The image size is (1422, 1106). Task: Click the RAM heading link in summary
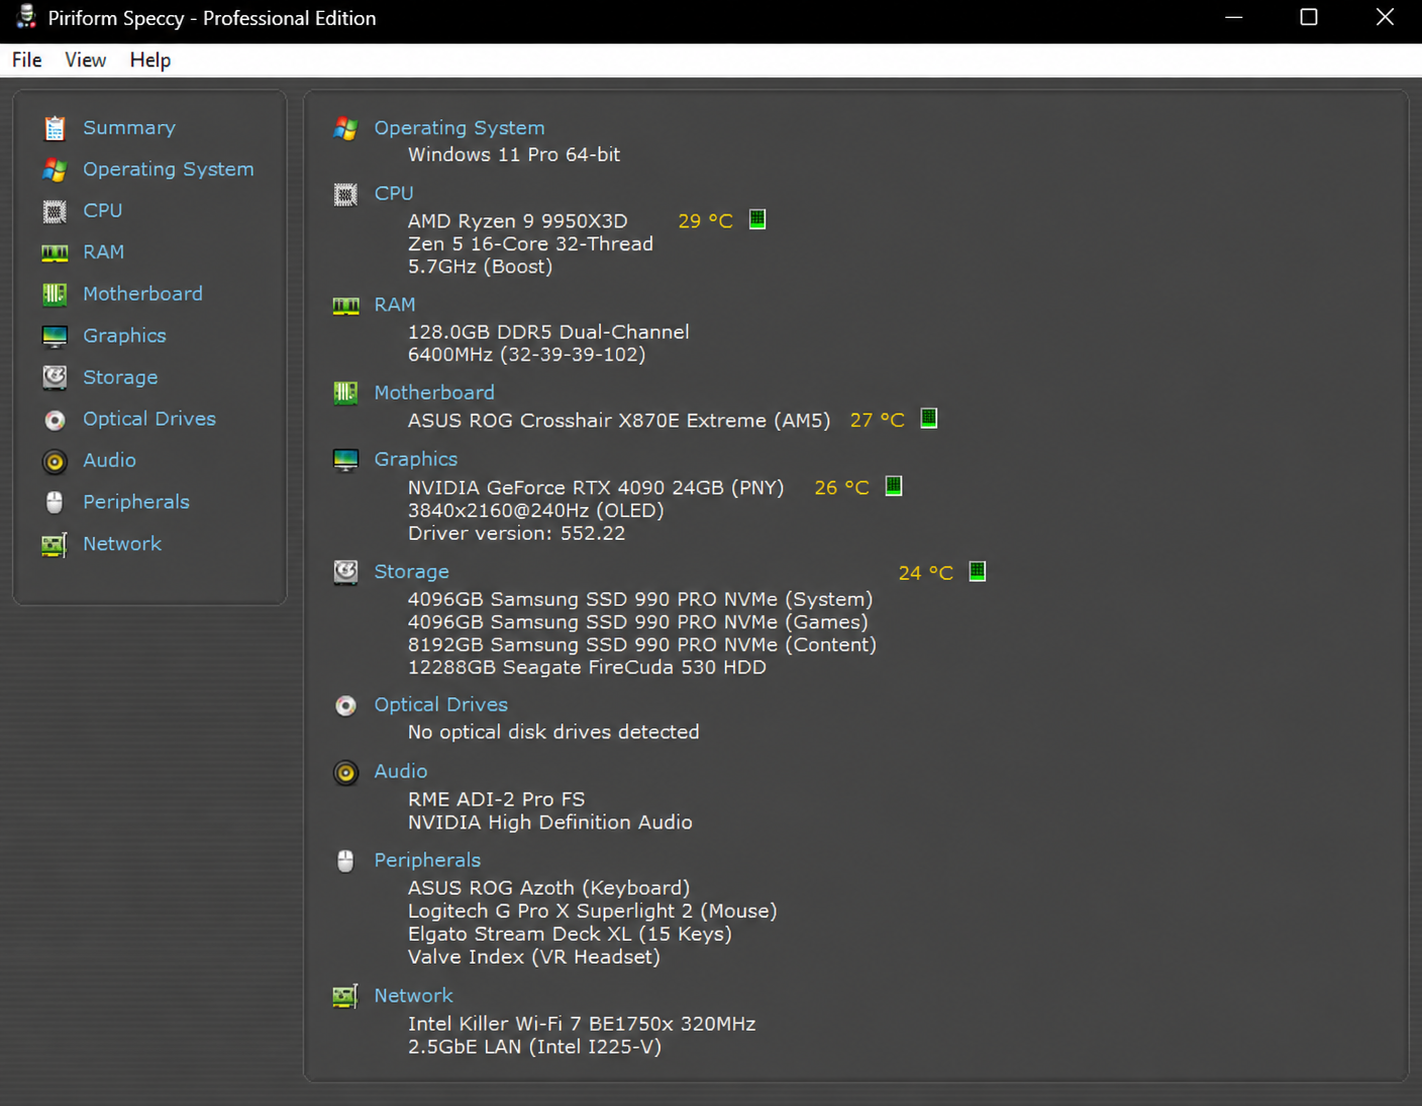(395, 305)
